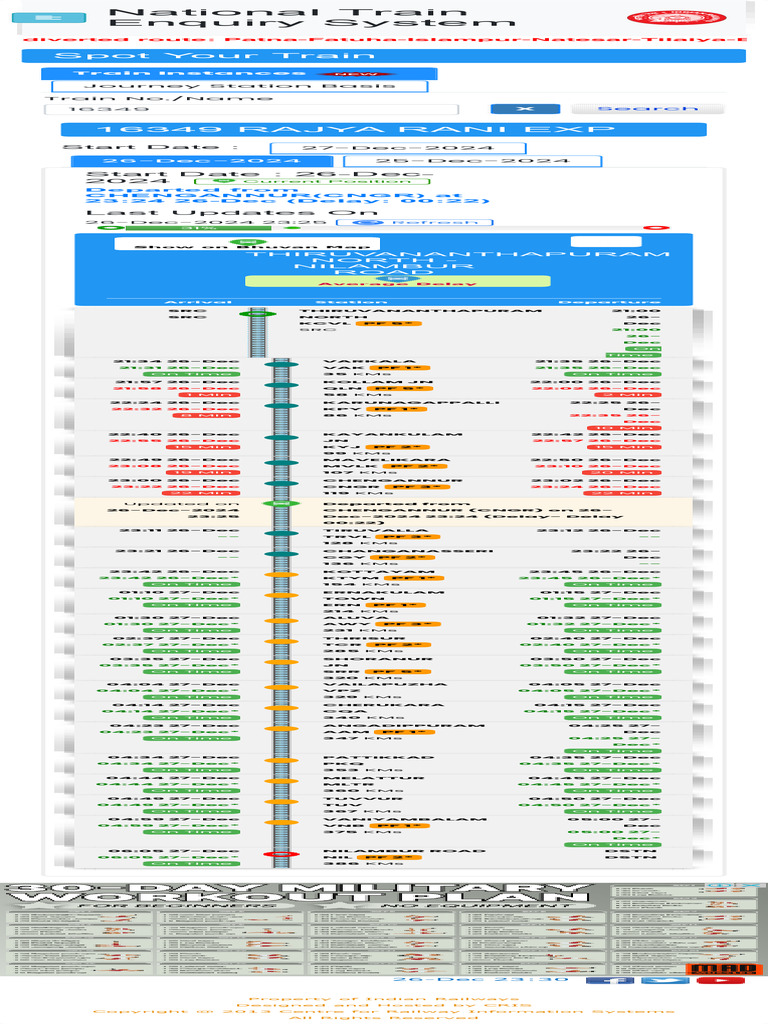Screen dimensions: 768x1024
Task: Click the Departed from CHENGANNUR status text
Action: [287, 196]
